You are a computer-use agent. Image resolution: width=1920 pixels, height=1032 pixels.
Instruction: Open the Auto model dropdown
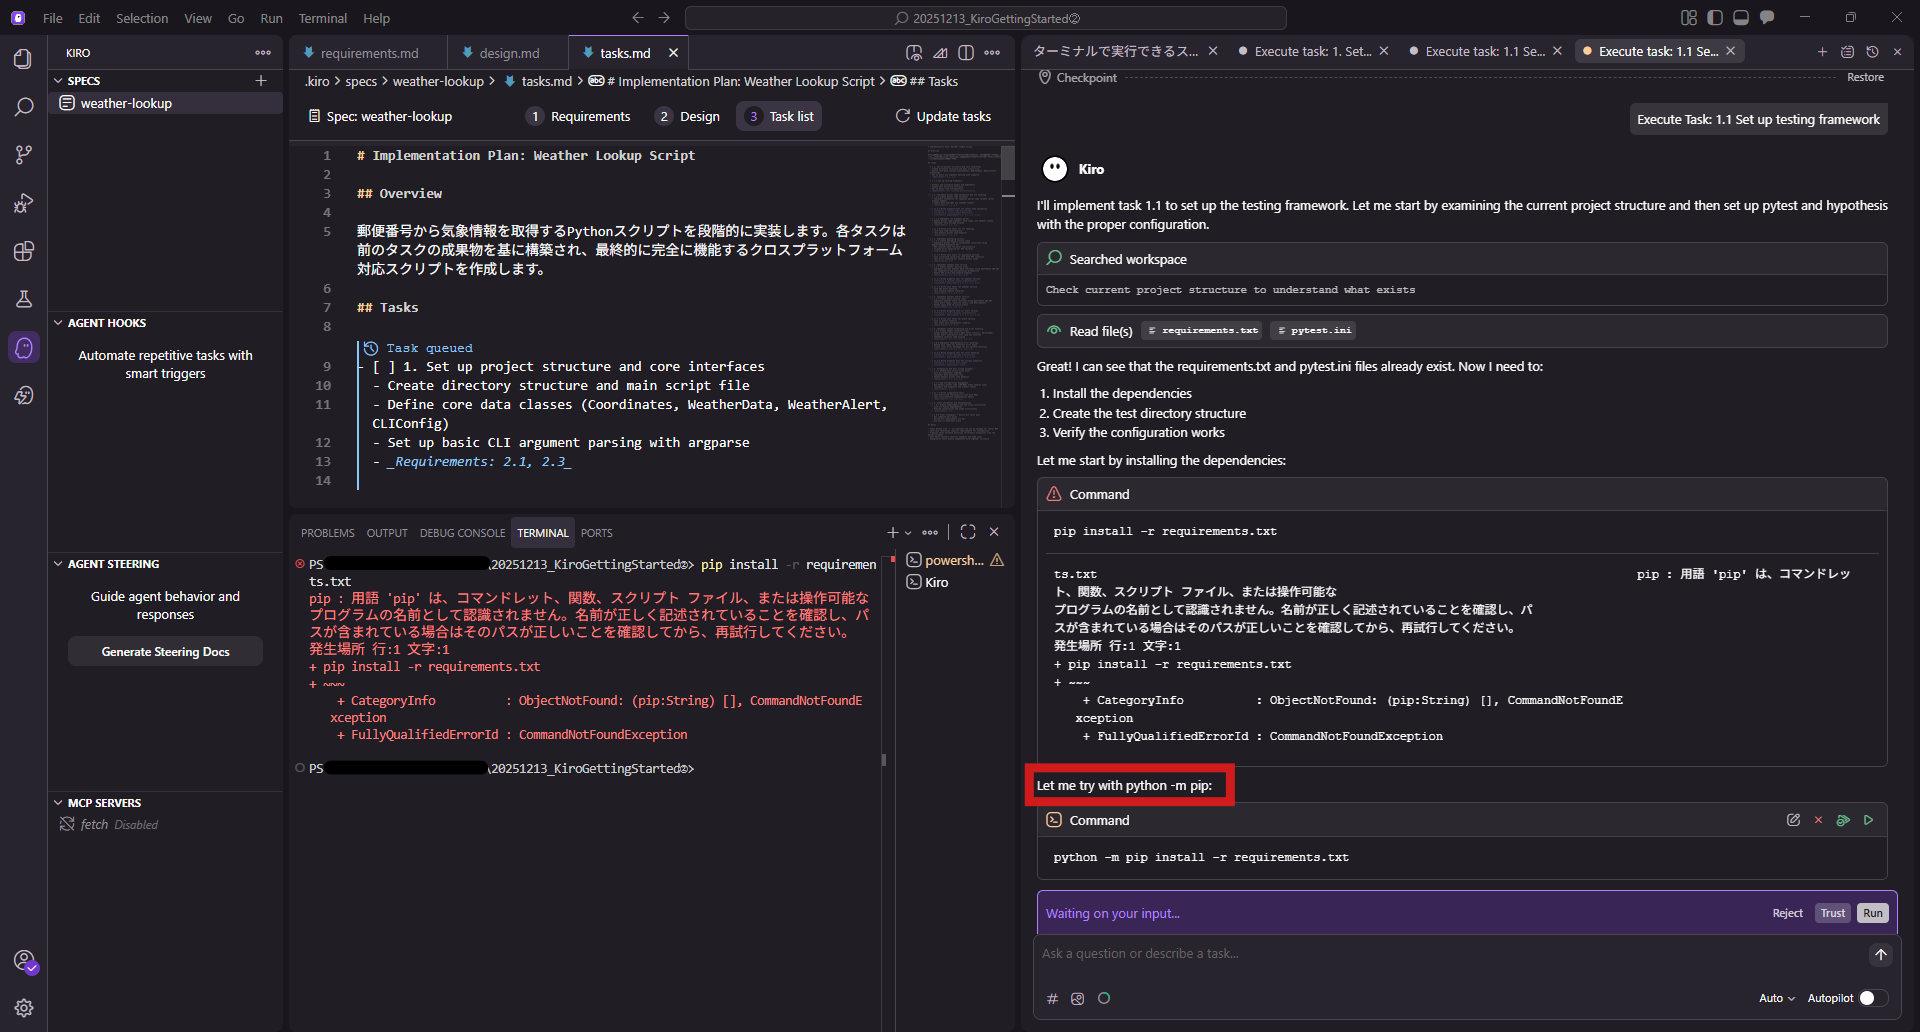(x=1776, y=998)
